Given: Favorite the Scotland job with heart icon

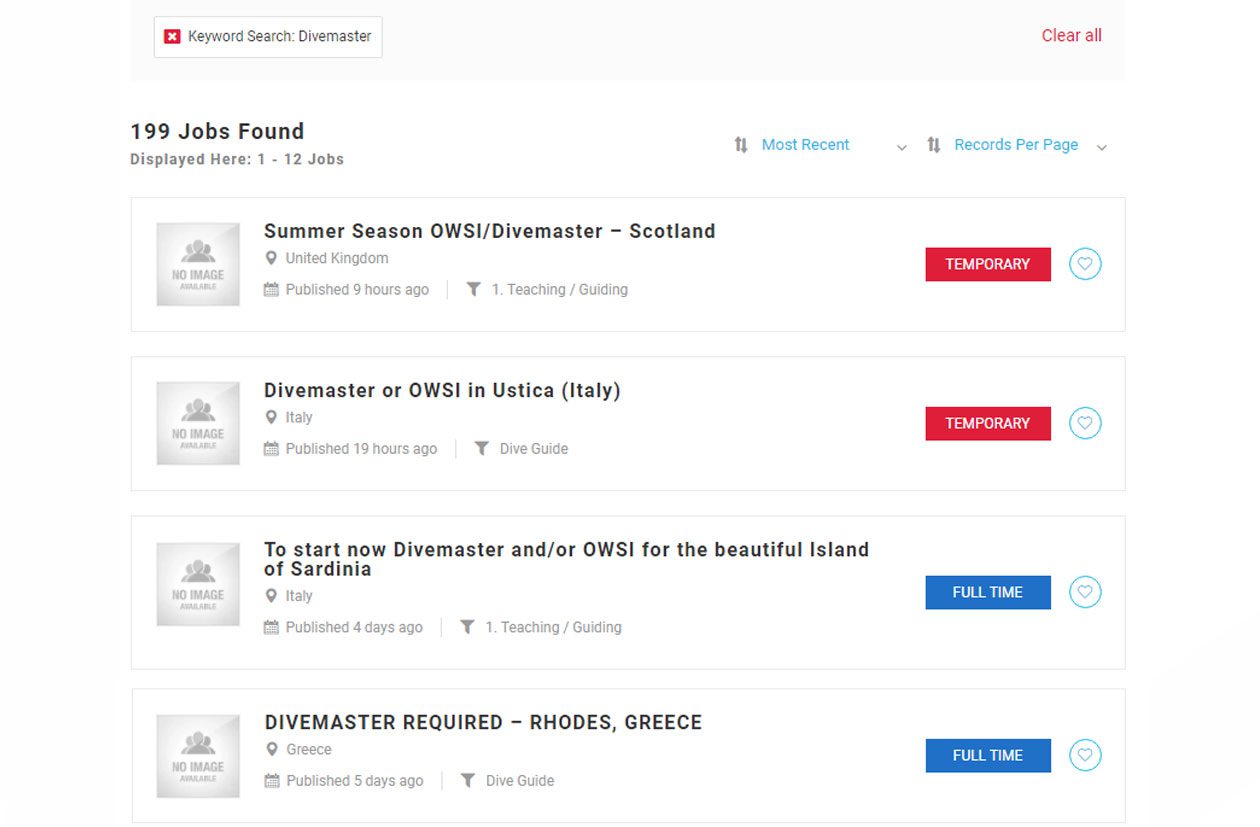Looking at the screenshot, I should [x=1085, y=264].
